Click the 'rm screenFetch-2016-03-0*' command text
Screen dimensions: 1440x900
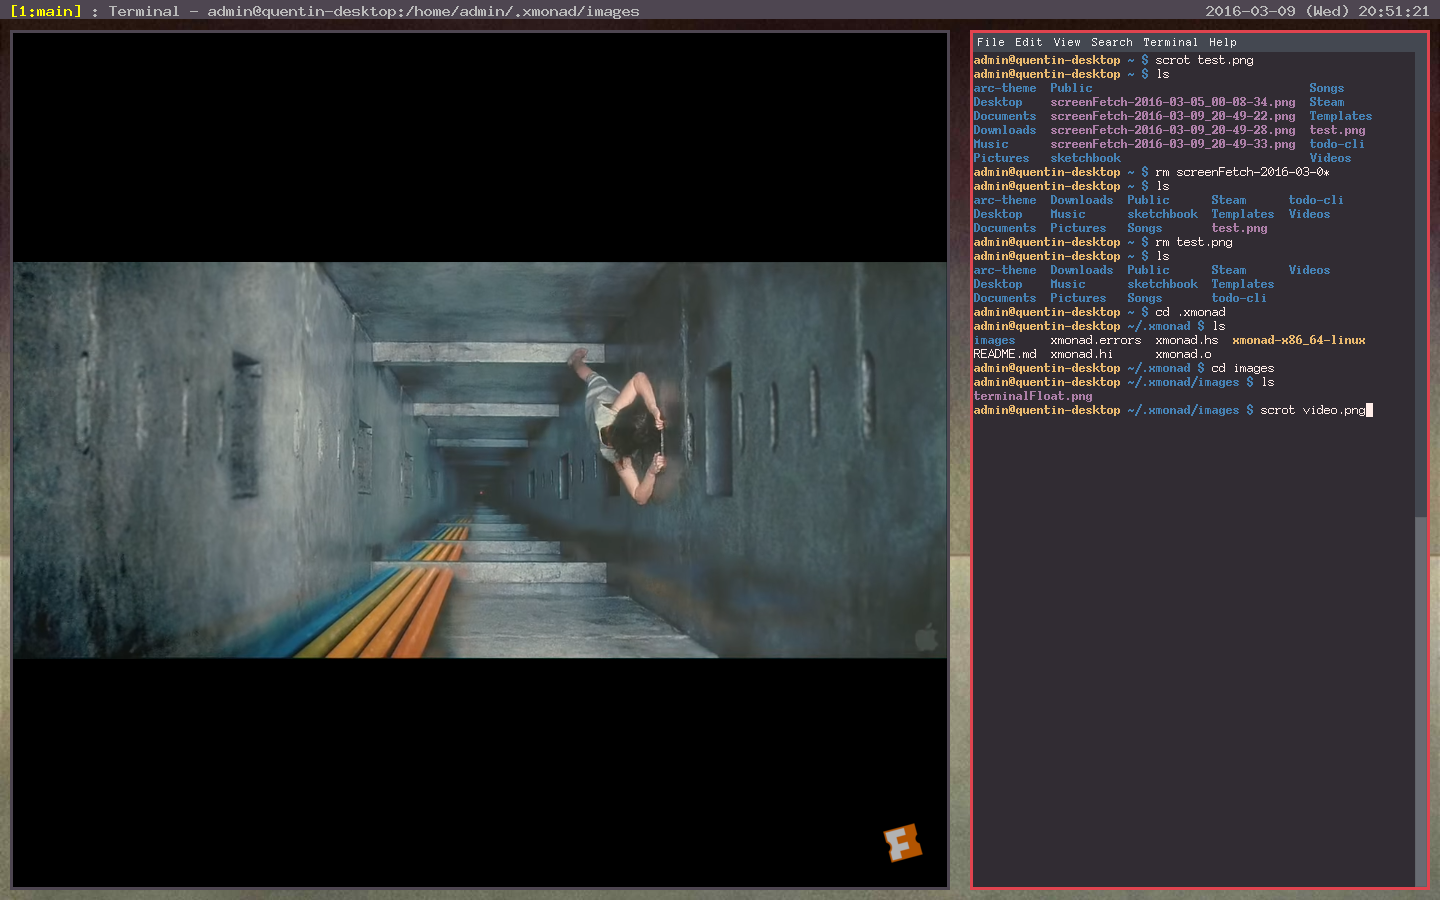pos(1242,172)
